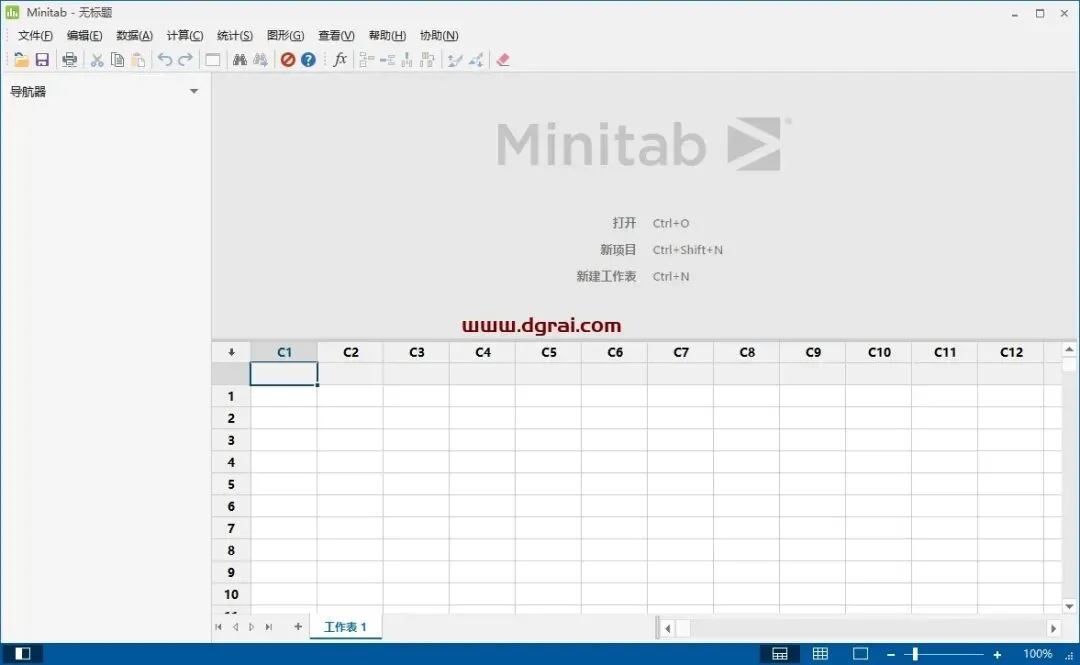
Task: Cancel with the red prohibited circle icon
Action: pyautogui.click(x=288, y=60)
